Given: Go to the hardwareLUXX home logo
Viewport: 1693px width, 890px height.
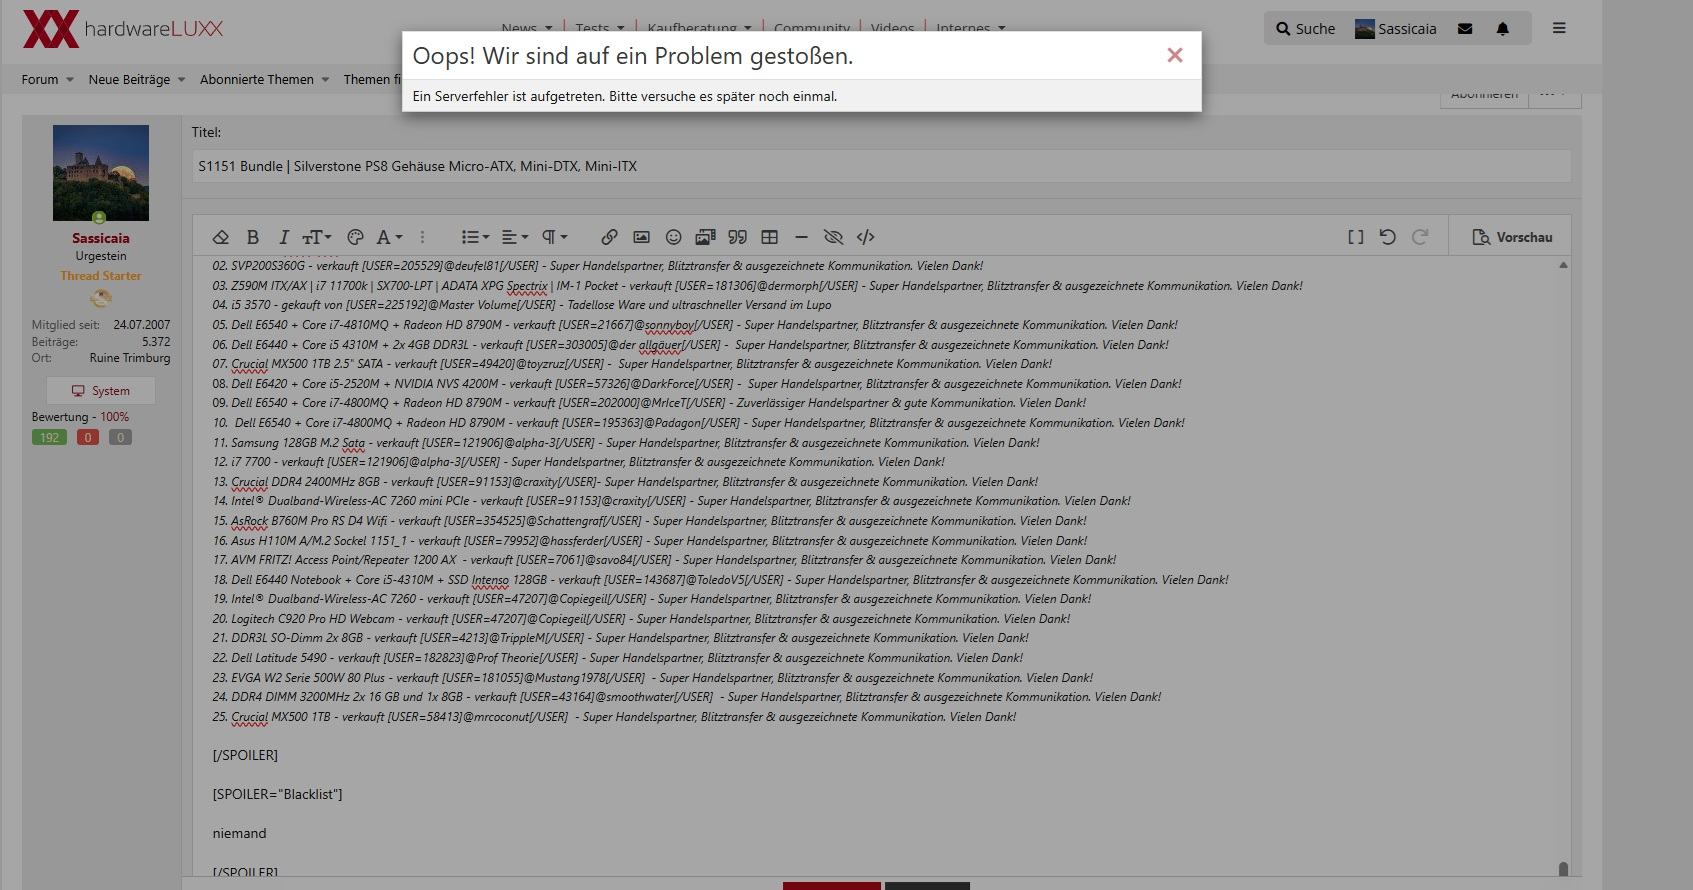Looking at the screenshot, I should 123,29.
